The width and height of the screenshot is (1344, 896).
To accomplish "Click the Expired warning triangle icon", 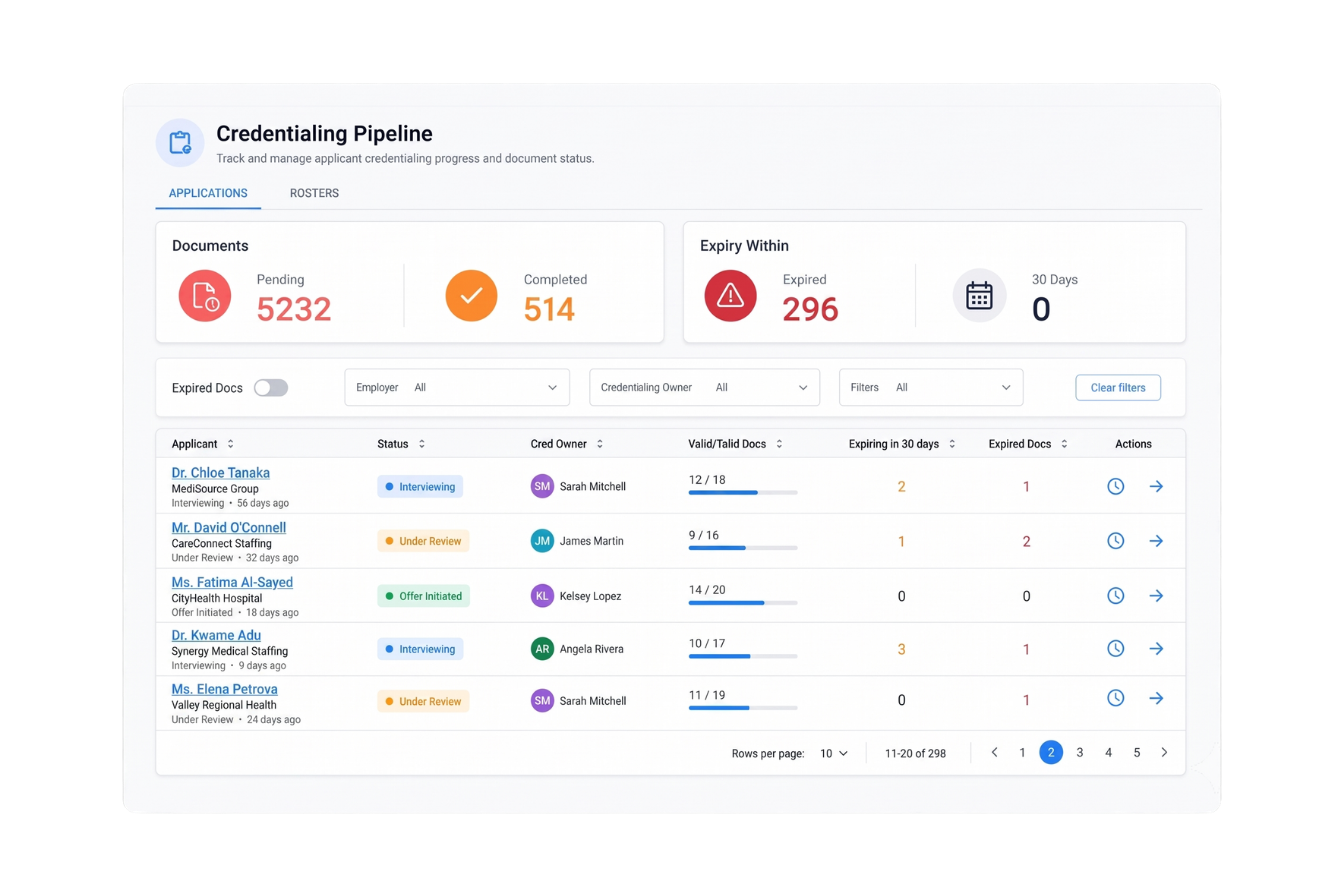I will point(731,296).
